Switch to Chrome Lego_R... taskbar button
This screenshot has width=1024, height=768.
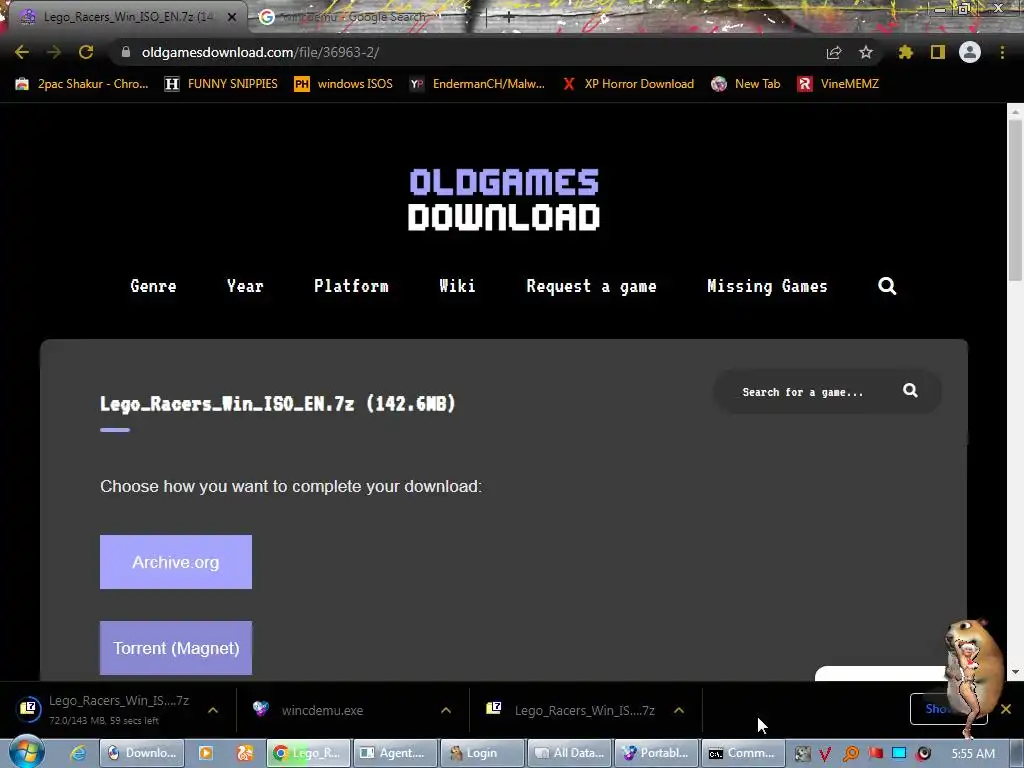click(x=308, y=753)
